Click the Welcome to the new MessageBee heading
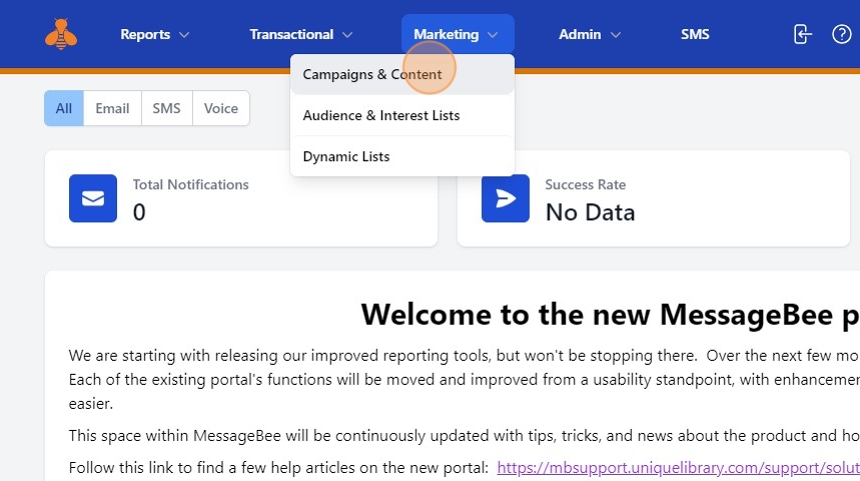 (x=610, y=315)
